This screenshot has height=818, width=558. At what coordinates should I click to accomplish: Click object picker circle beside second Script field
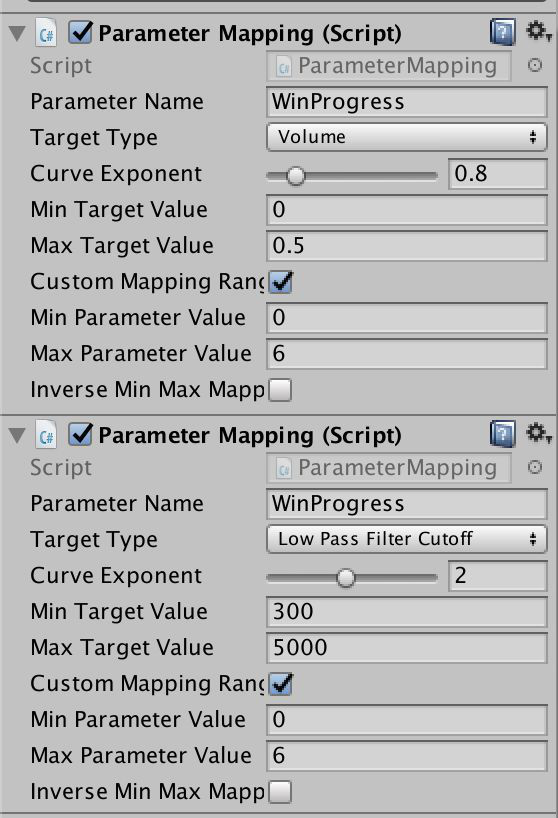coord(535,467)
